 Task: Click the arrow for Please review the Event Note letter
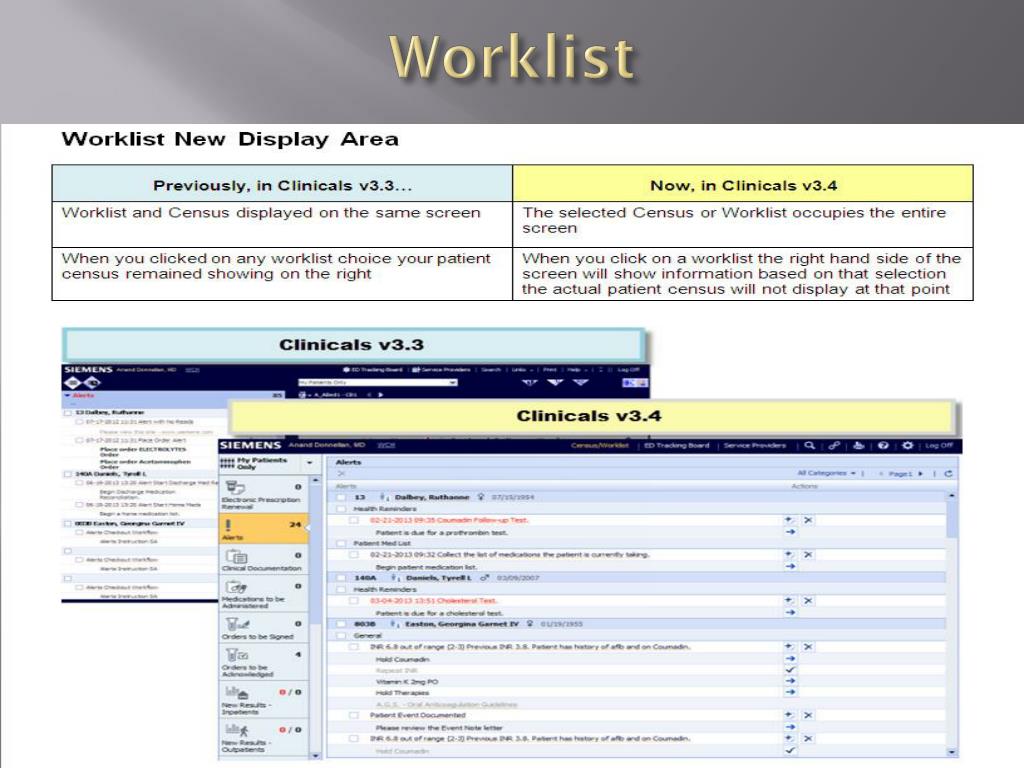[x=790, y=727]
